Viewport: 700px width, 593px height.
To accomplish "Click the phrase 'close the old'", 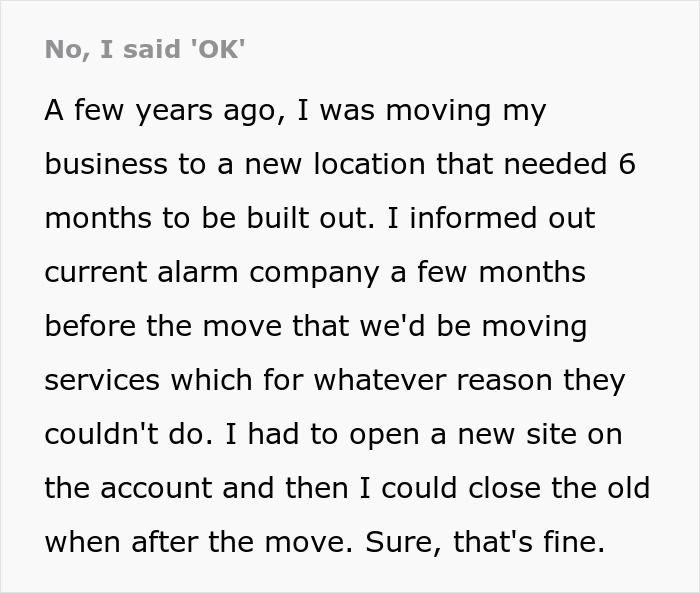I will [559, 488].
